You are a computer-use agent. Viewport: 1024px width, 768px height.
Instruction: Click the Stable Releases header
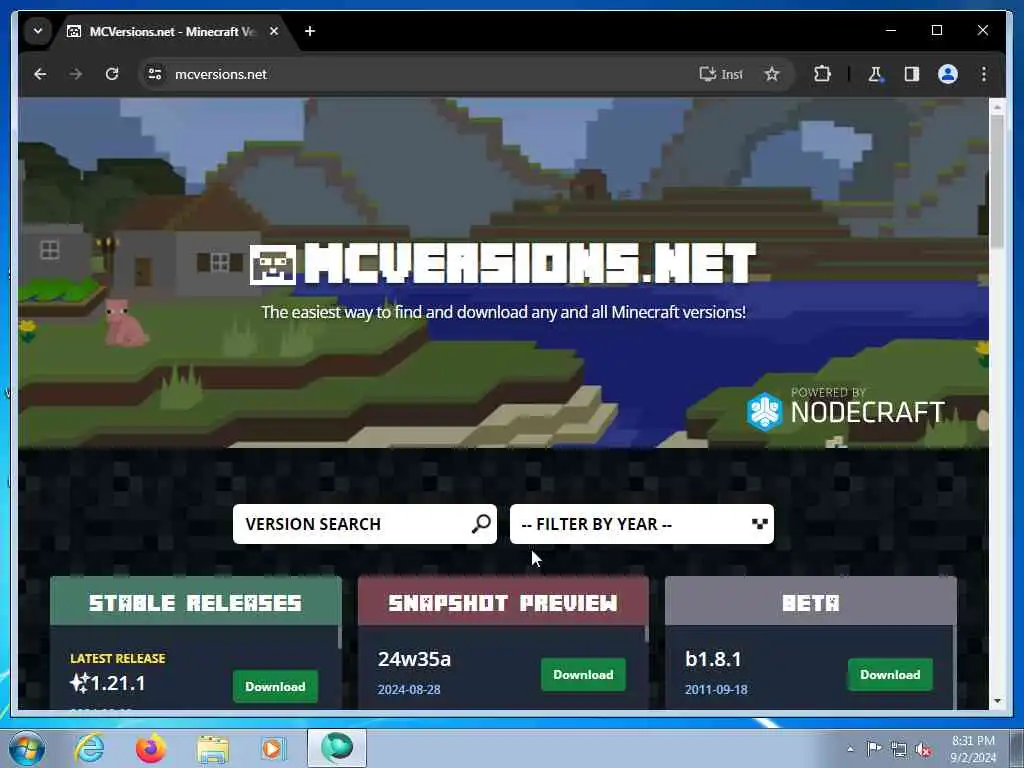click(195, 602)
